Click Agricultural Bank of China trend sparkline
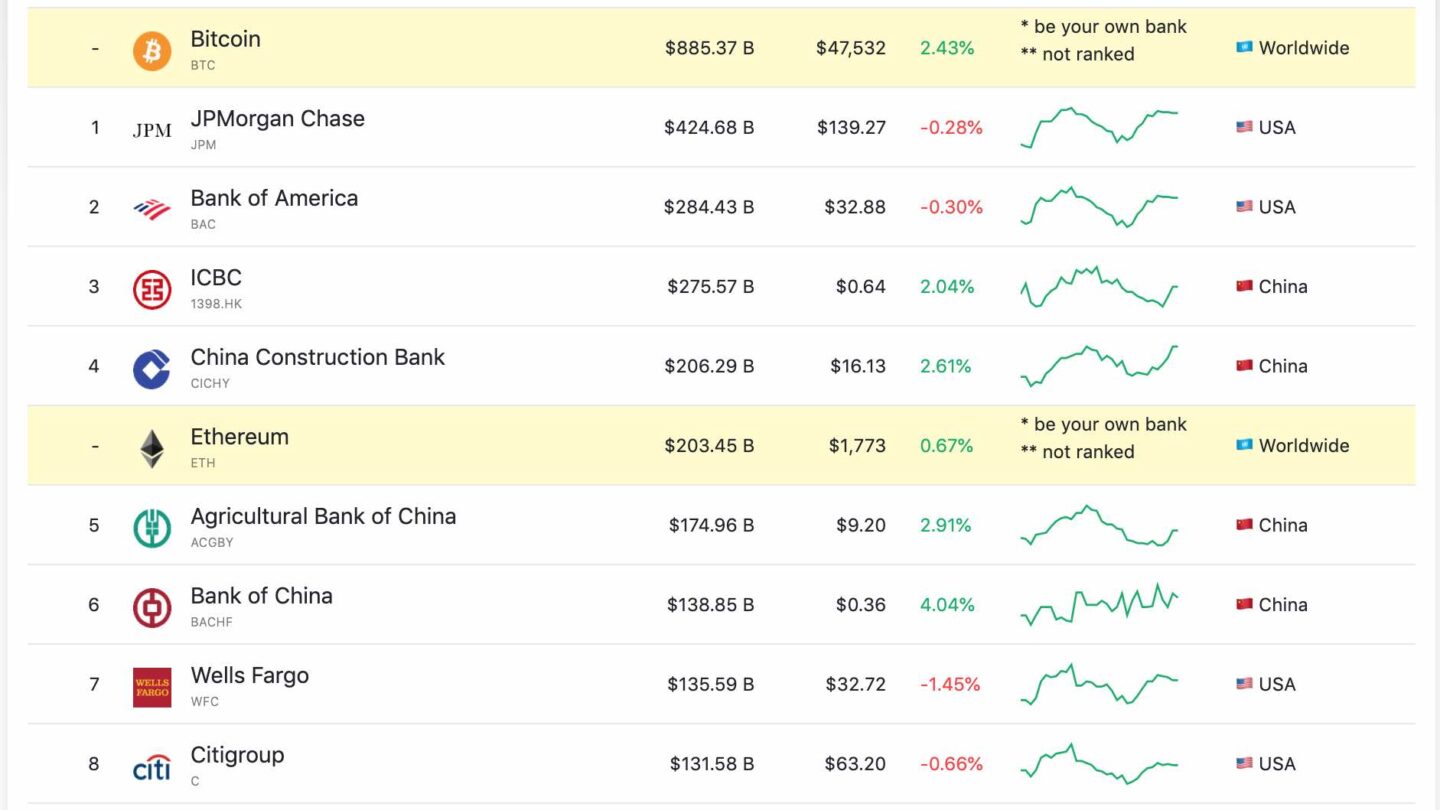This screenshot has width=1440, height=810. point(1099,525)
